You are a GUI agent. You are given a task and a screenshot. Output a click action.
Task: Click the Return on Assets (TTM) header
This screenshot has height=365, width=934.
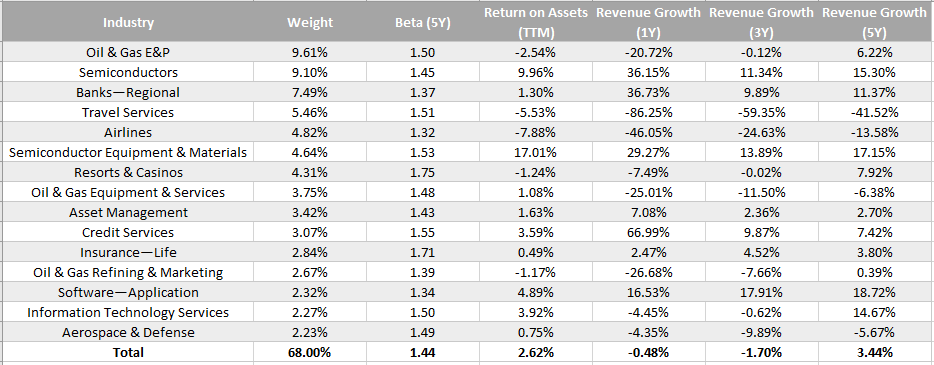click(x=536, y=23)
